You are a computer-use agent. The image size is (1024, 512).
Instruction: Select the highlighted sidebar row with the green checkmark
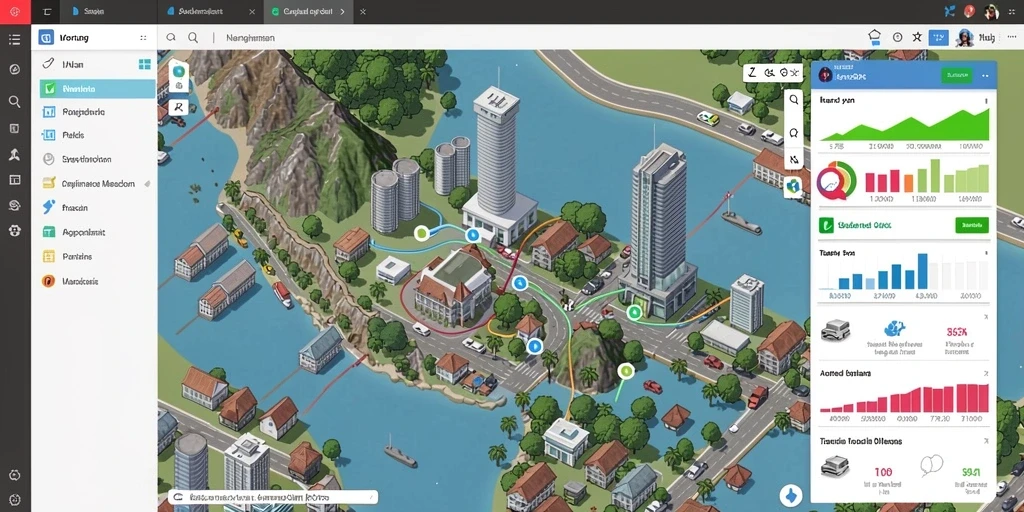point(97,89)
